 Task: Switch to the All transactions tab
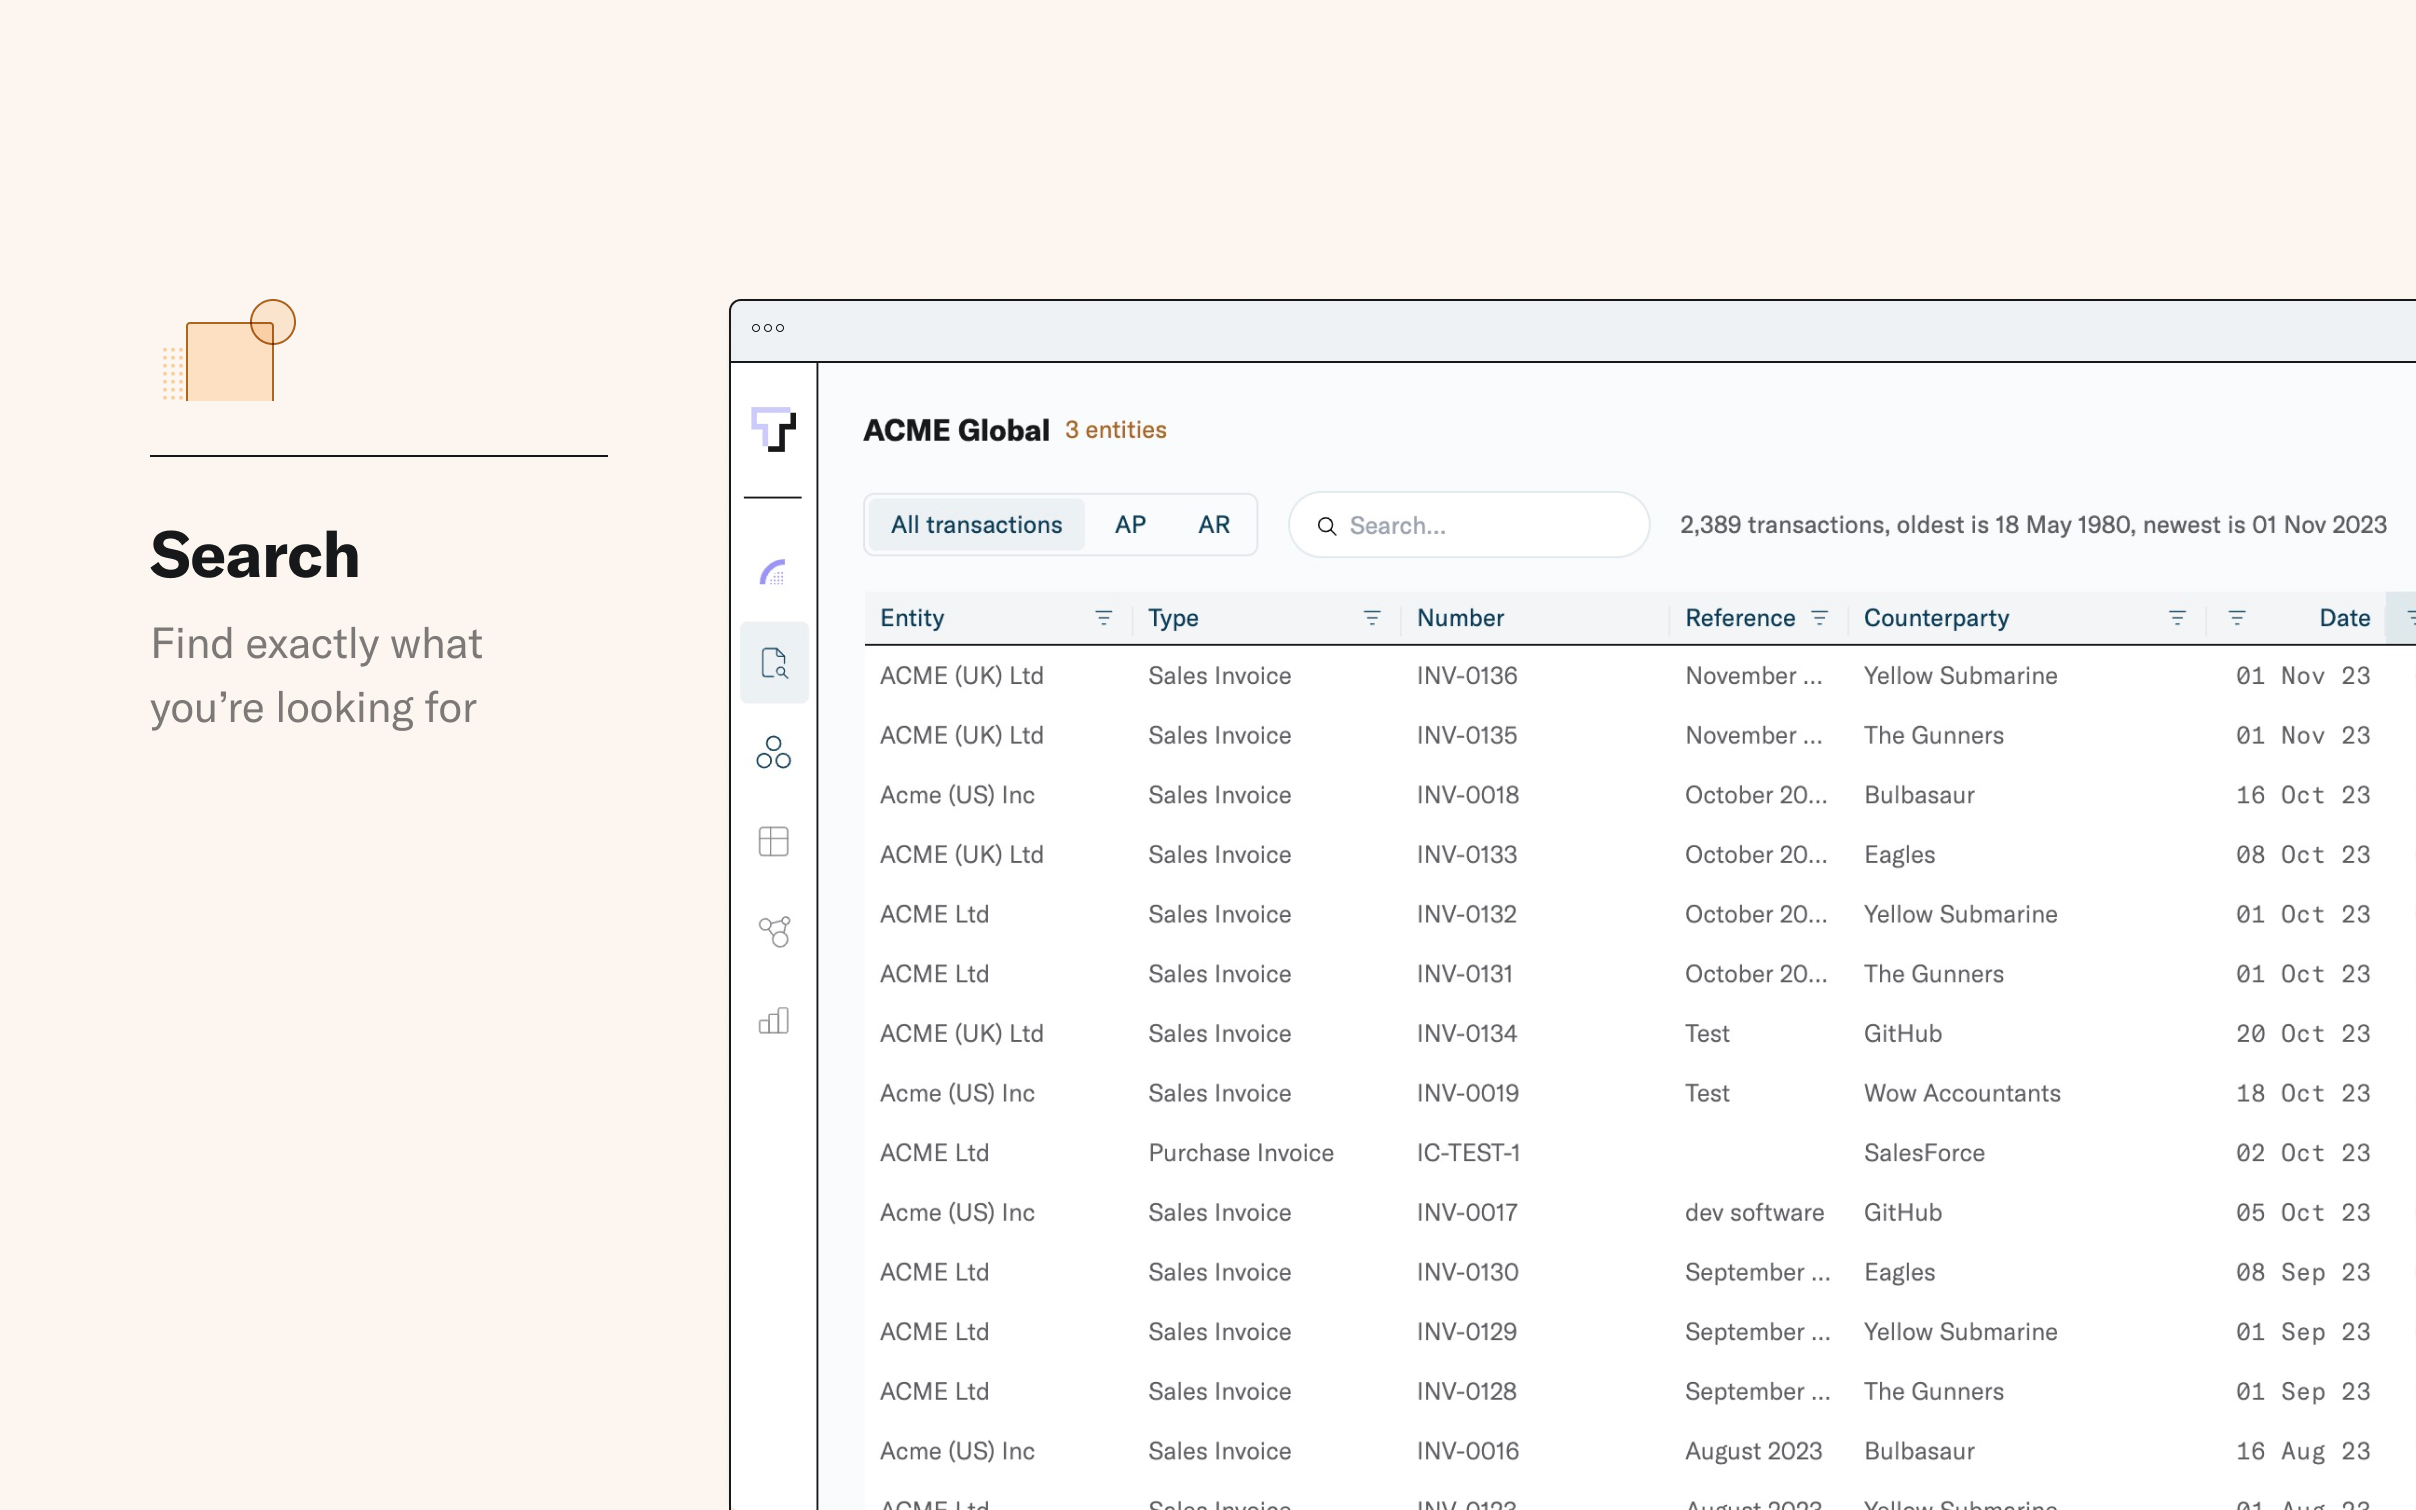pos(976,525)
